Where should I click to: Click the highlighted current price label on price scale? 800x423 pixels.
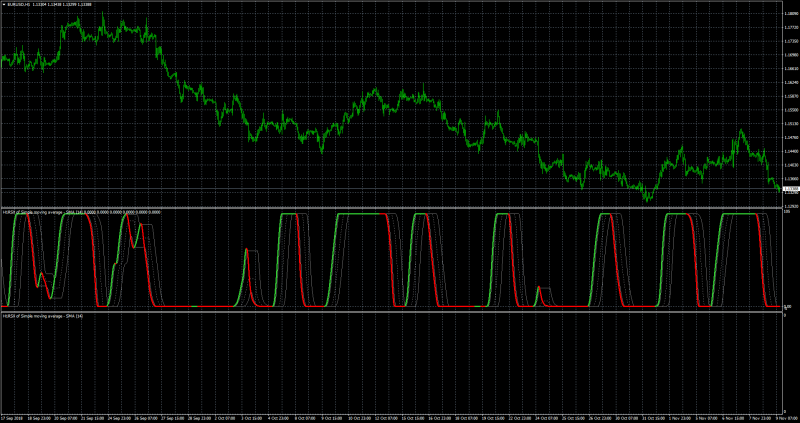point(791,189)
